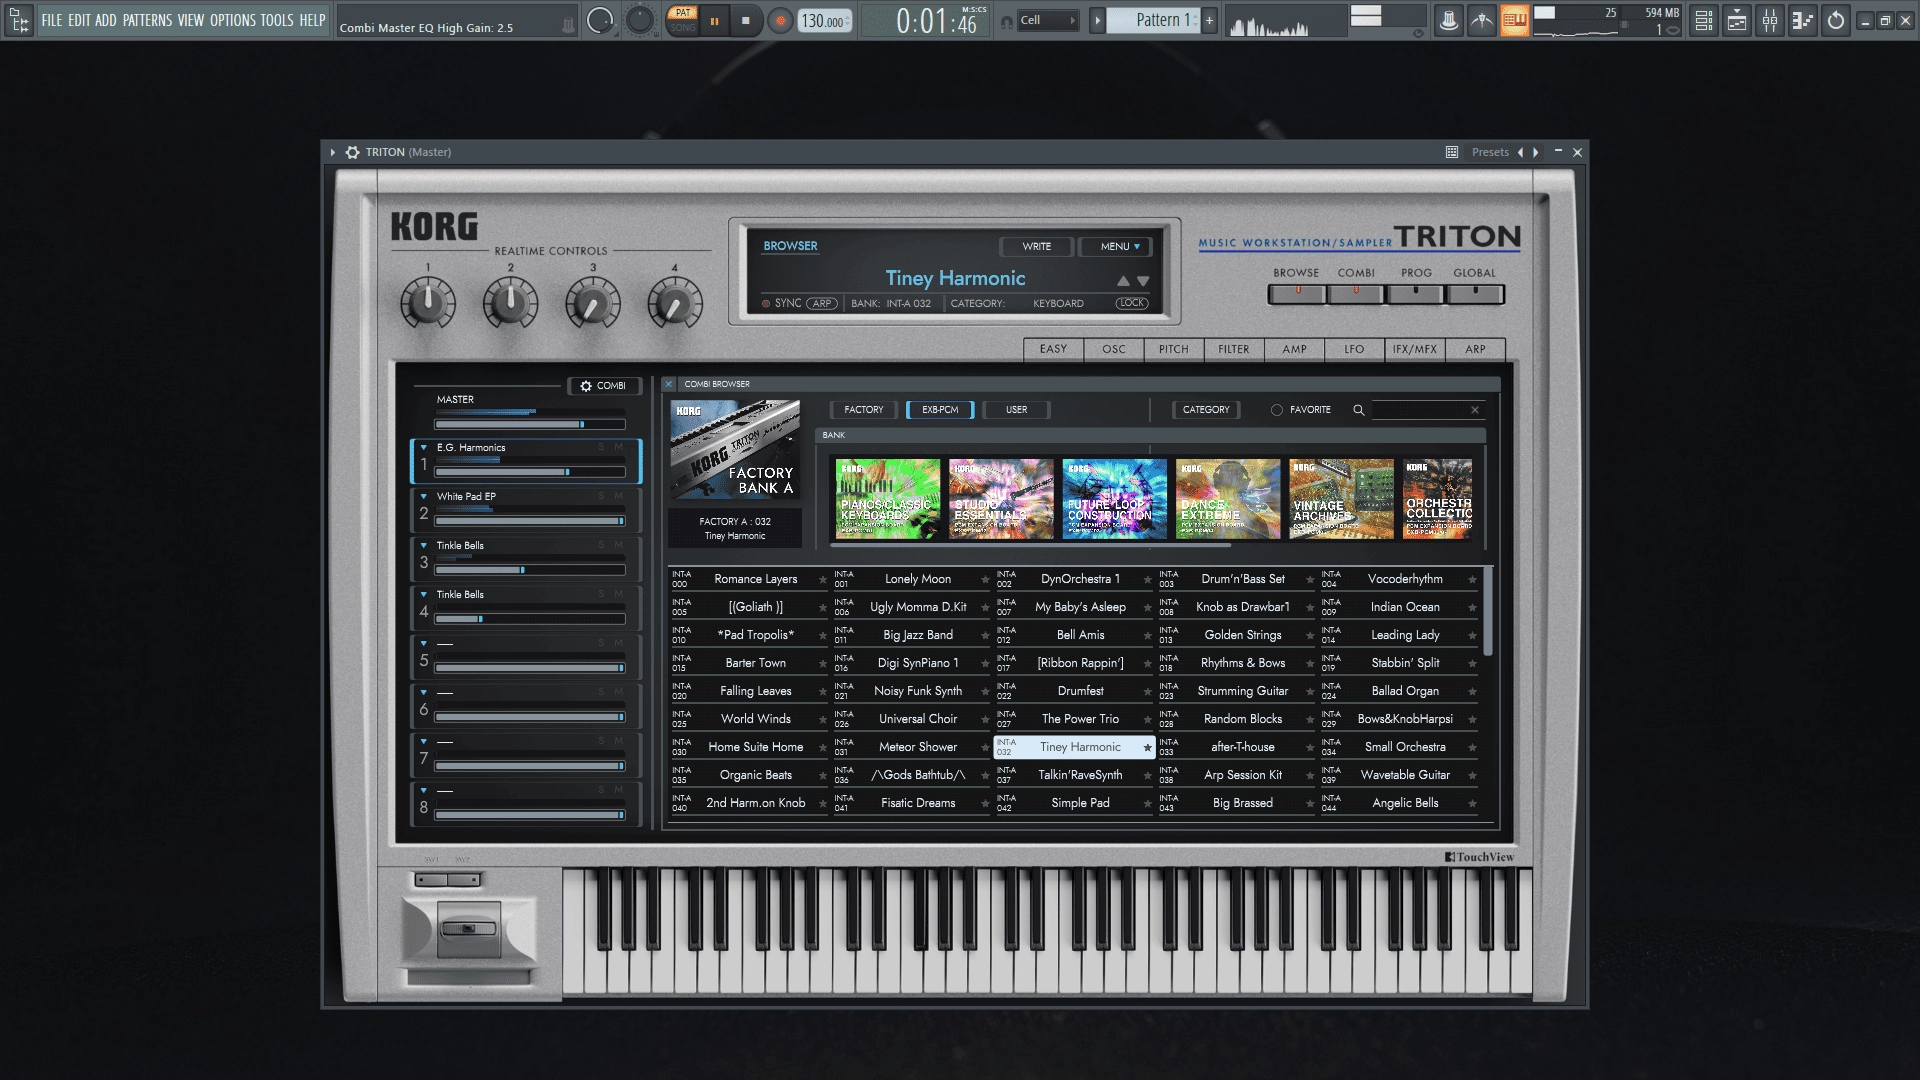Switch to the EASY tab

pos(1053,350)
